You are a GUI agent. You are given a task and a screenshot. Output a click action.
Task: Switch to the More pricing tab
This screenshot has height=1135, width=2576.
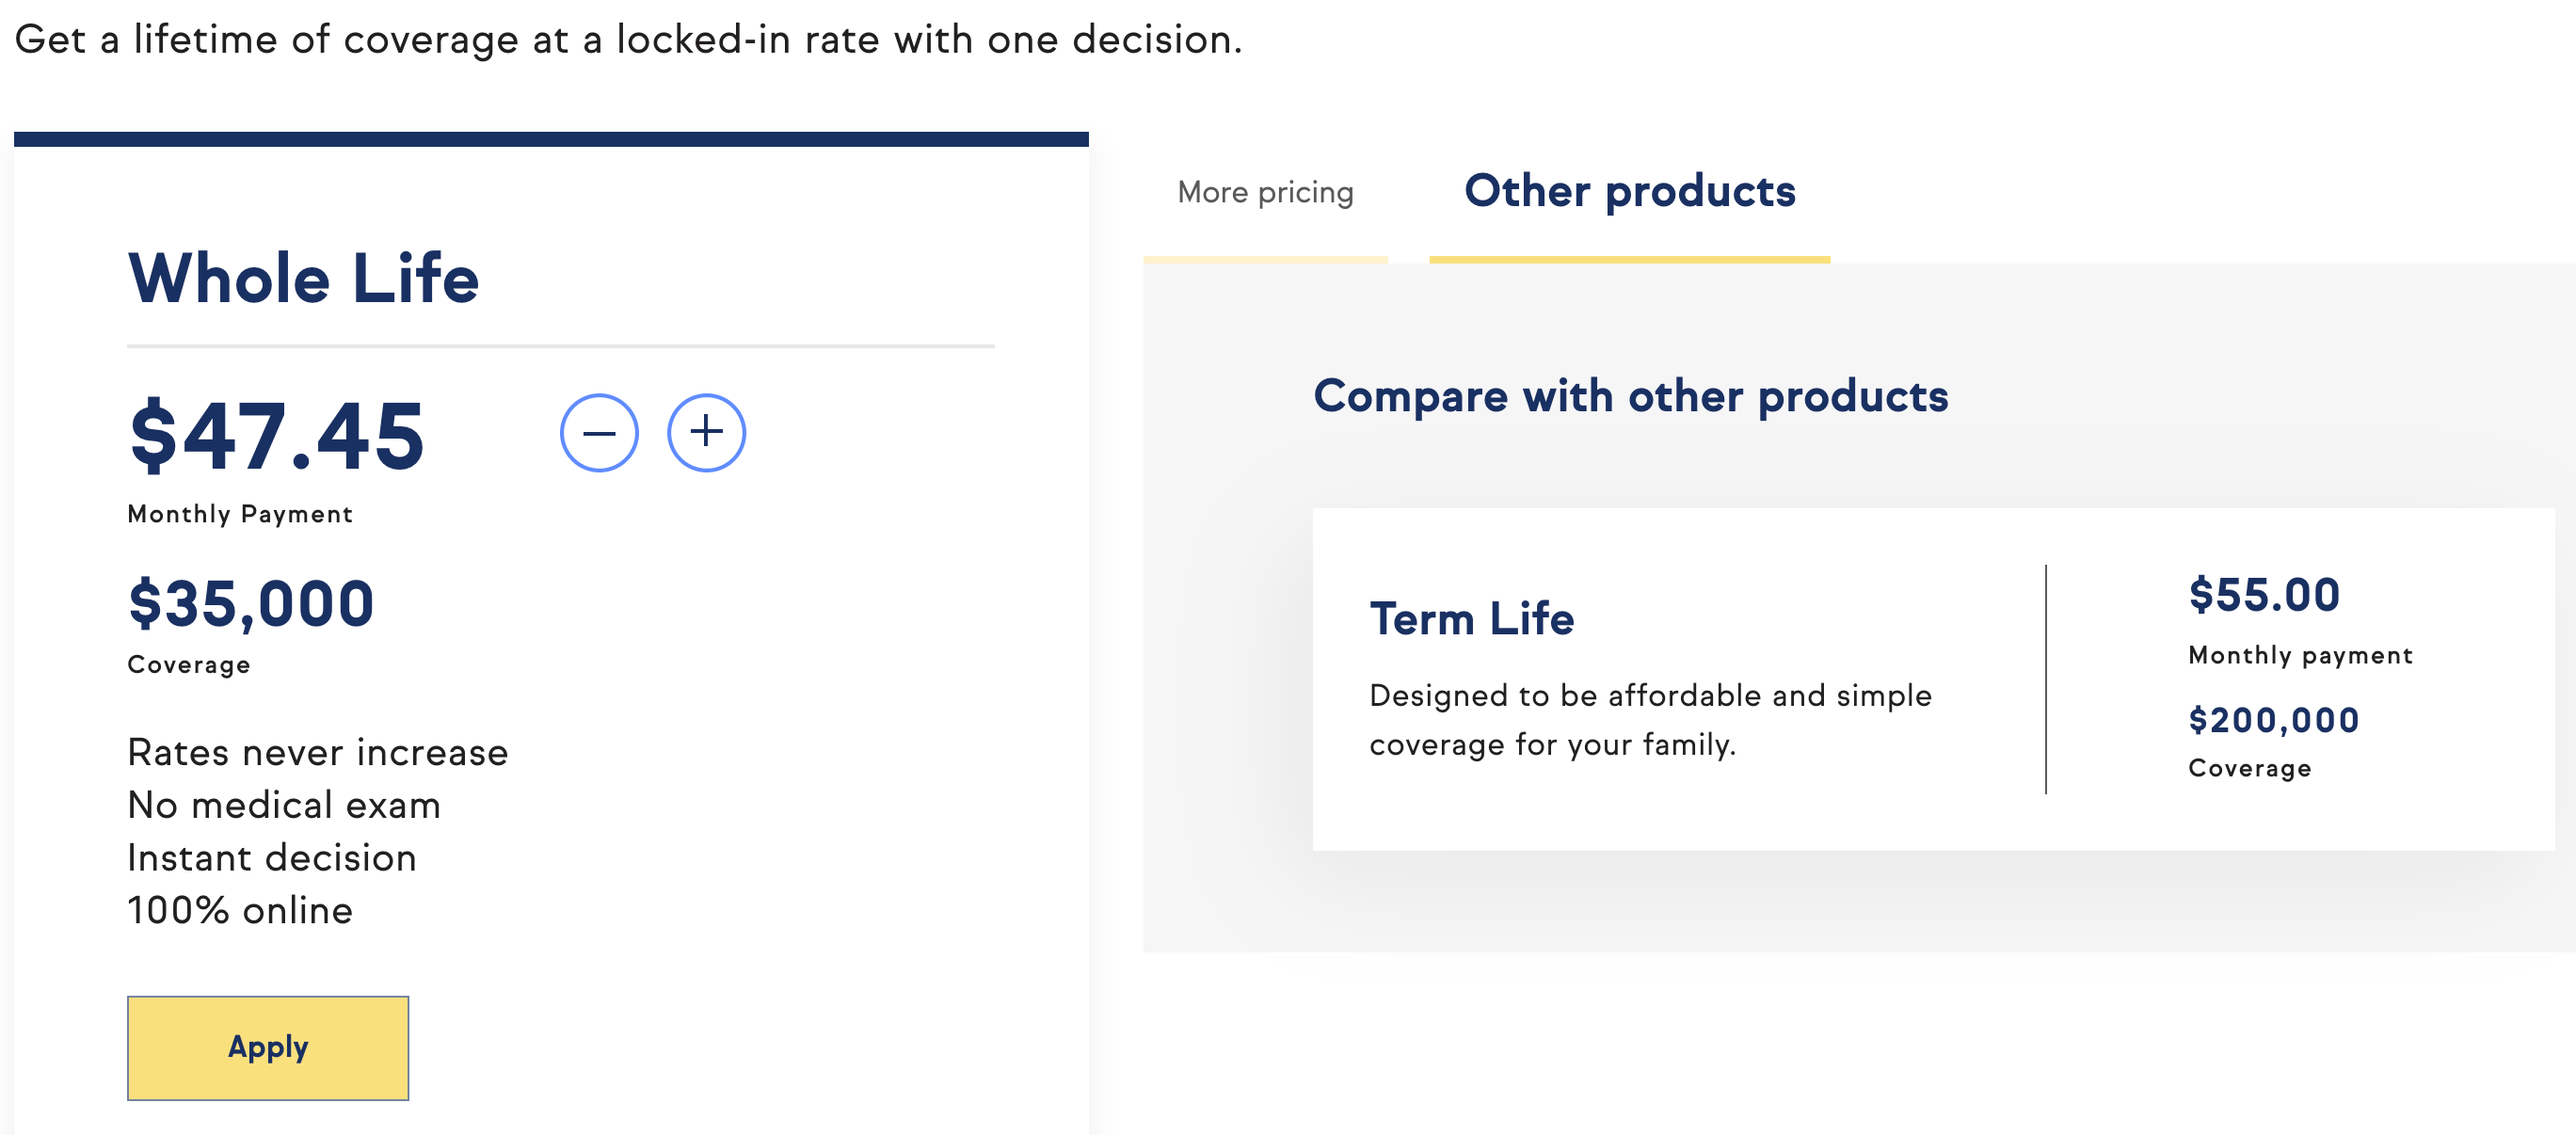click(1265, 192)
